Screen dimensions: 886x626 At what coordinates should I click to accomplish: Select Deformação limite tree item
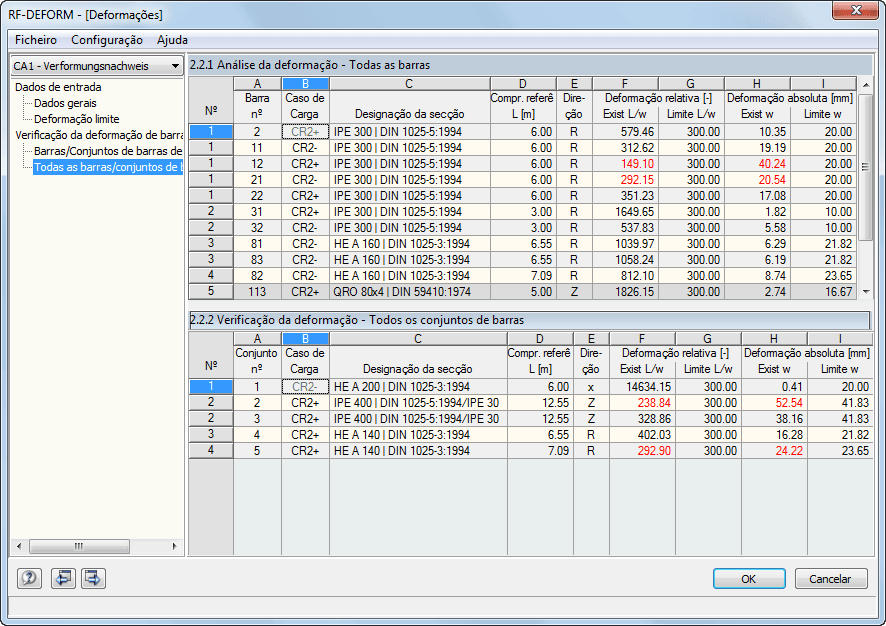click(76, 119)
